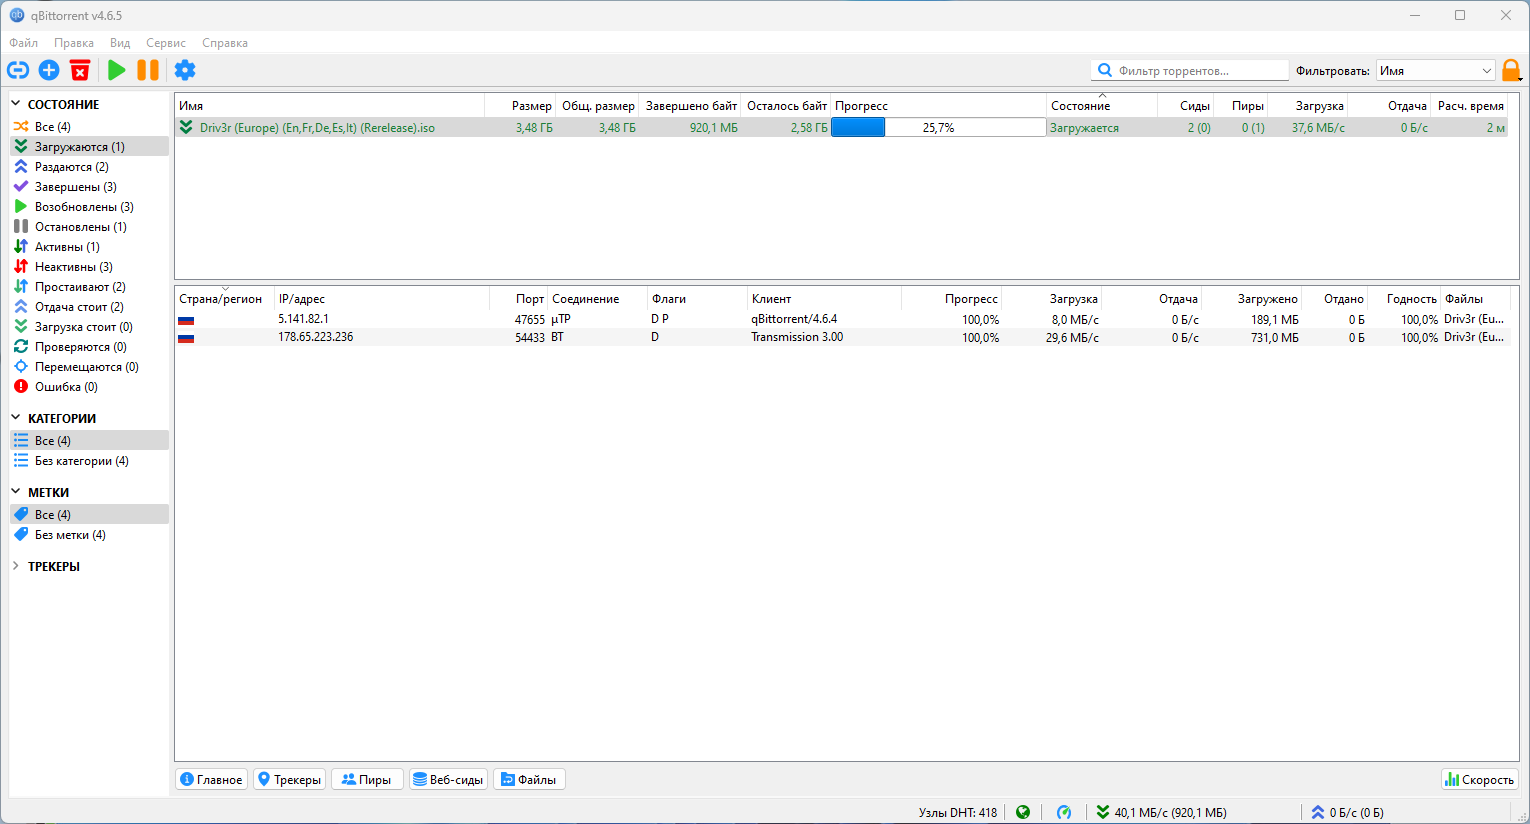The width and height of the screenshot is (1530, 824).
Task: Open settings with the blue gear icon
Action: coord(185,70)
